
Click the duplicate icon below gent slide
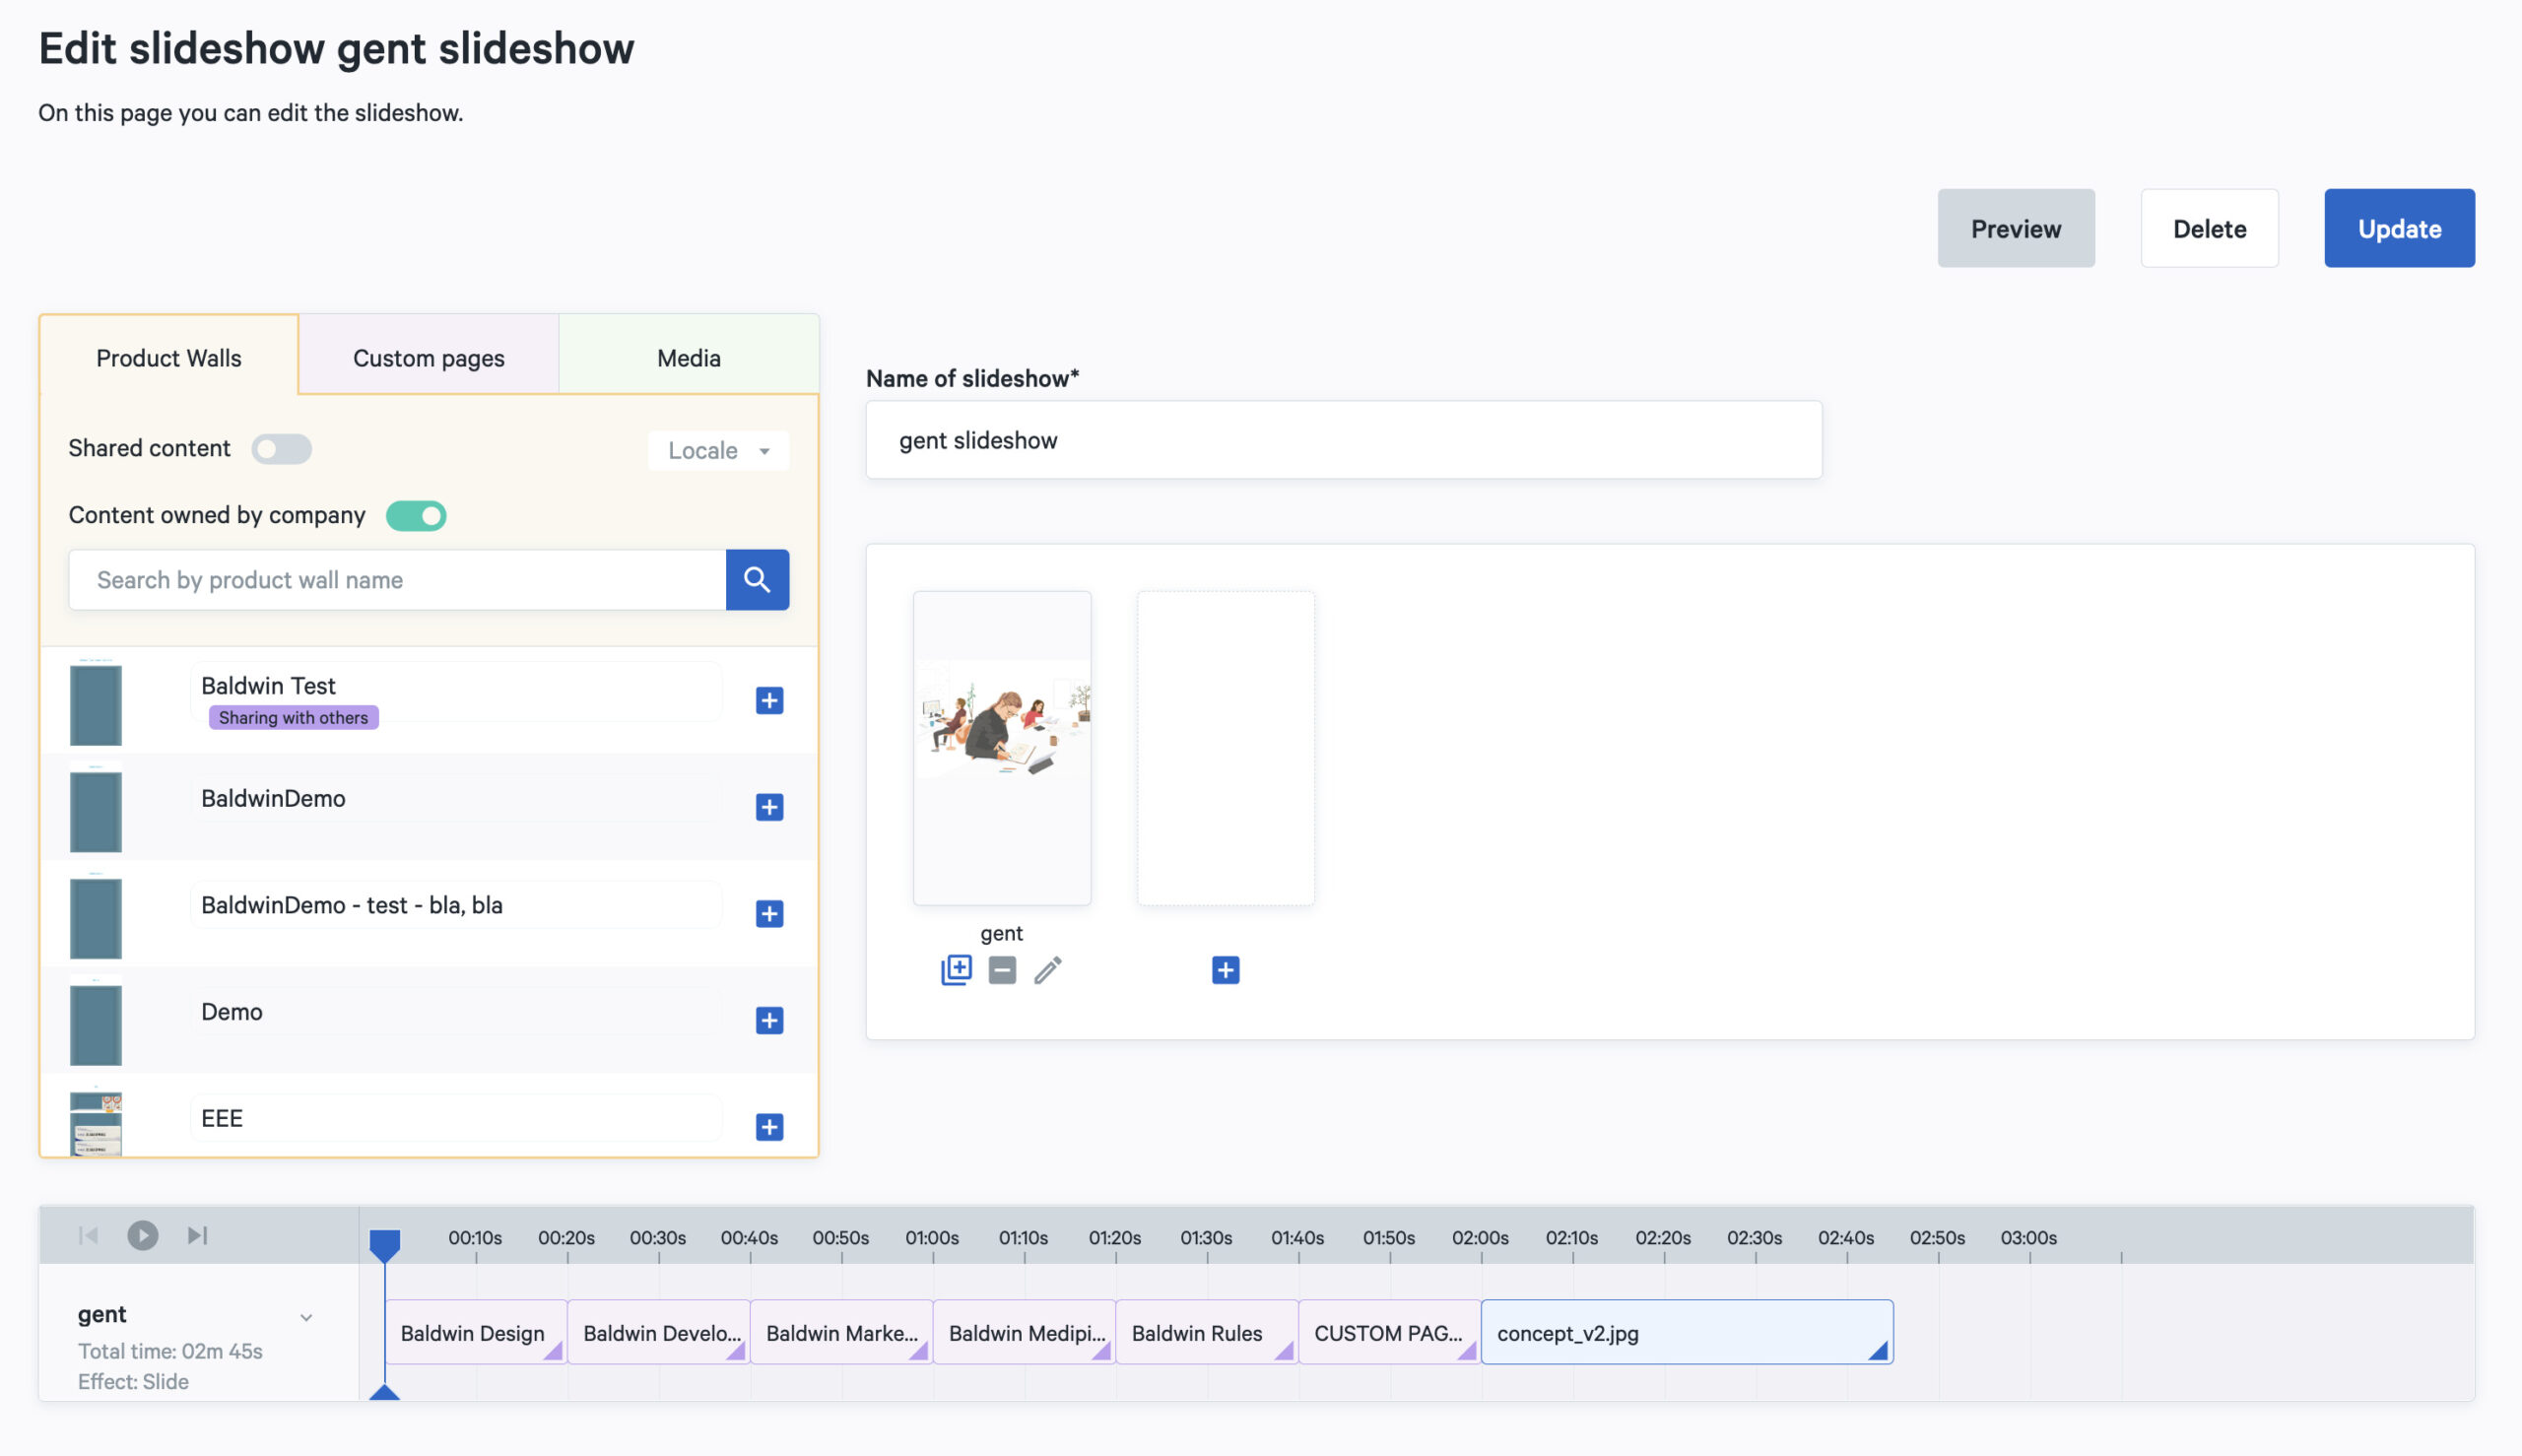(957, 970)
